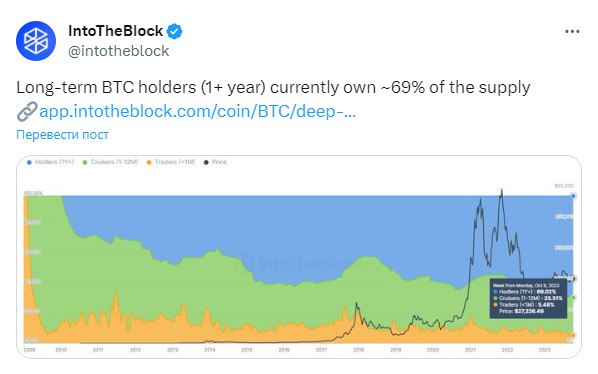
Task: Toggle Cruisers (1-12M) legend series
Action: coord(110,162)
